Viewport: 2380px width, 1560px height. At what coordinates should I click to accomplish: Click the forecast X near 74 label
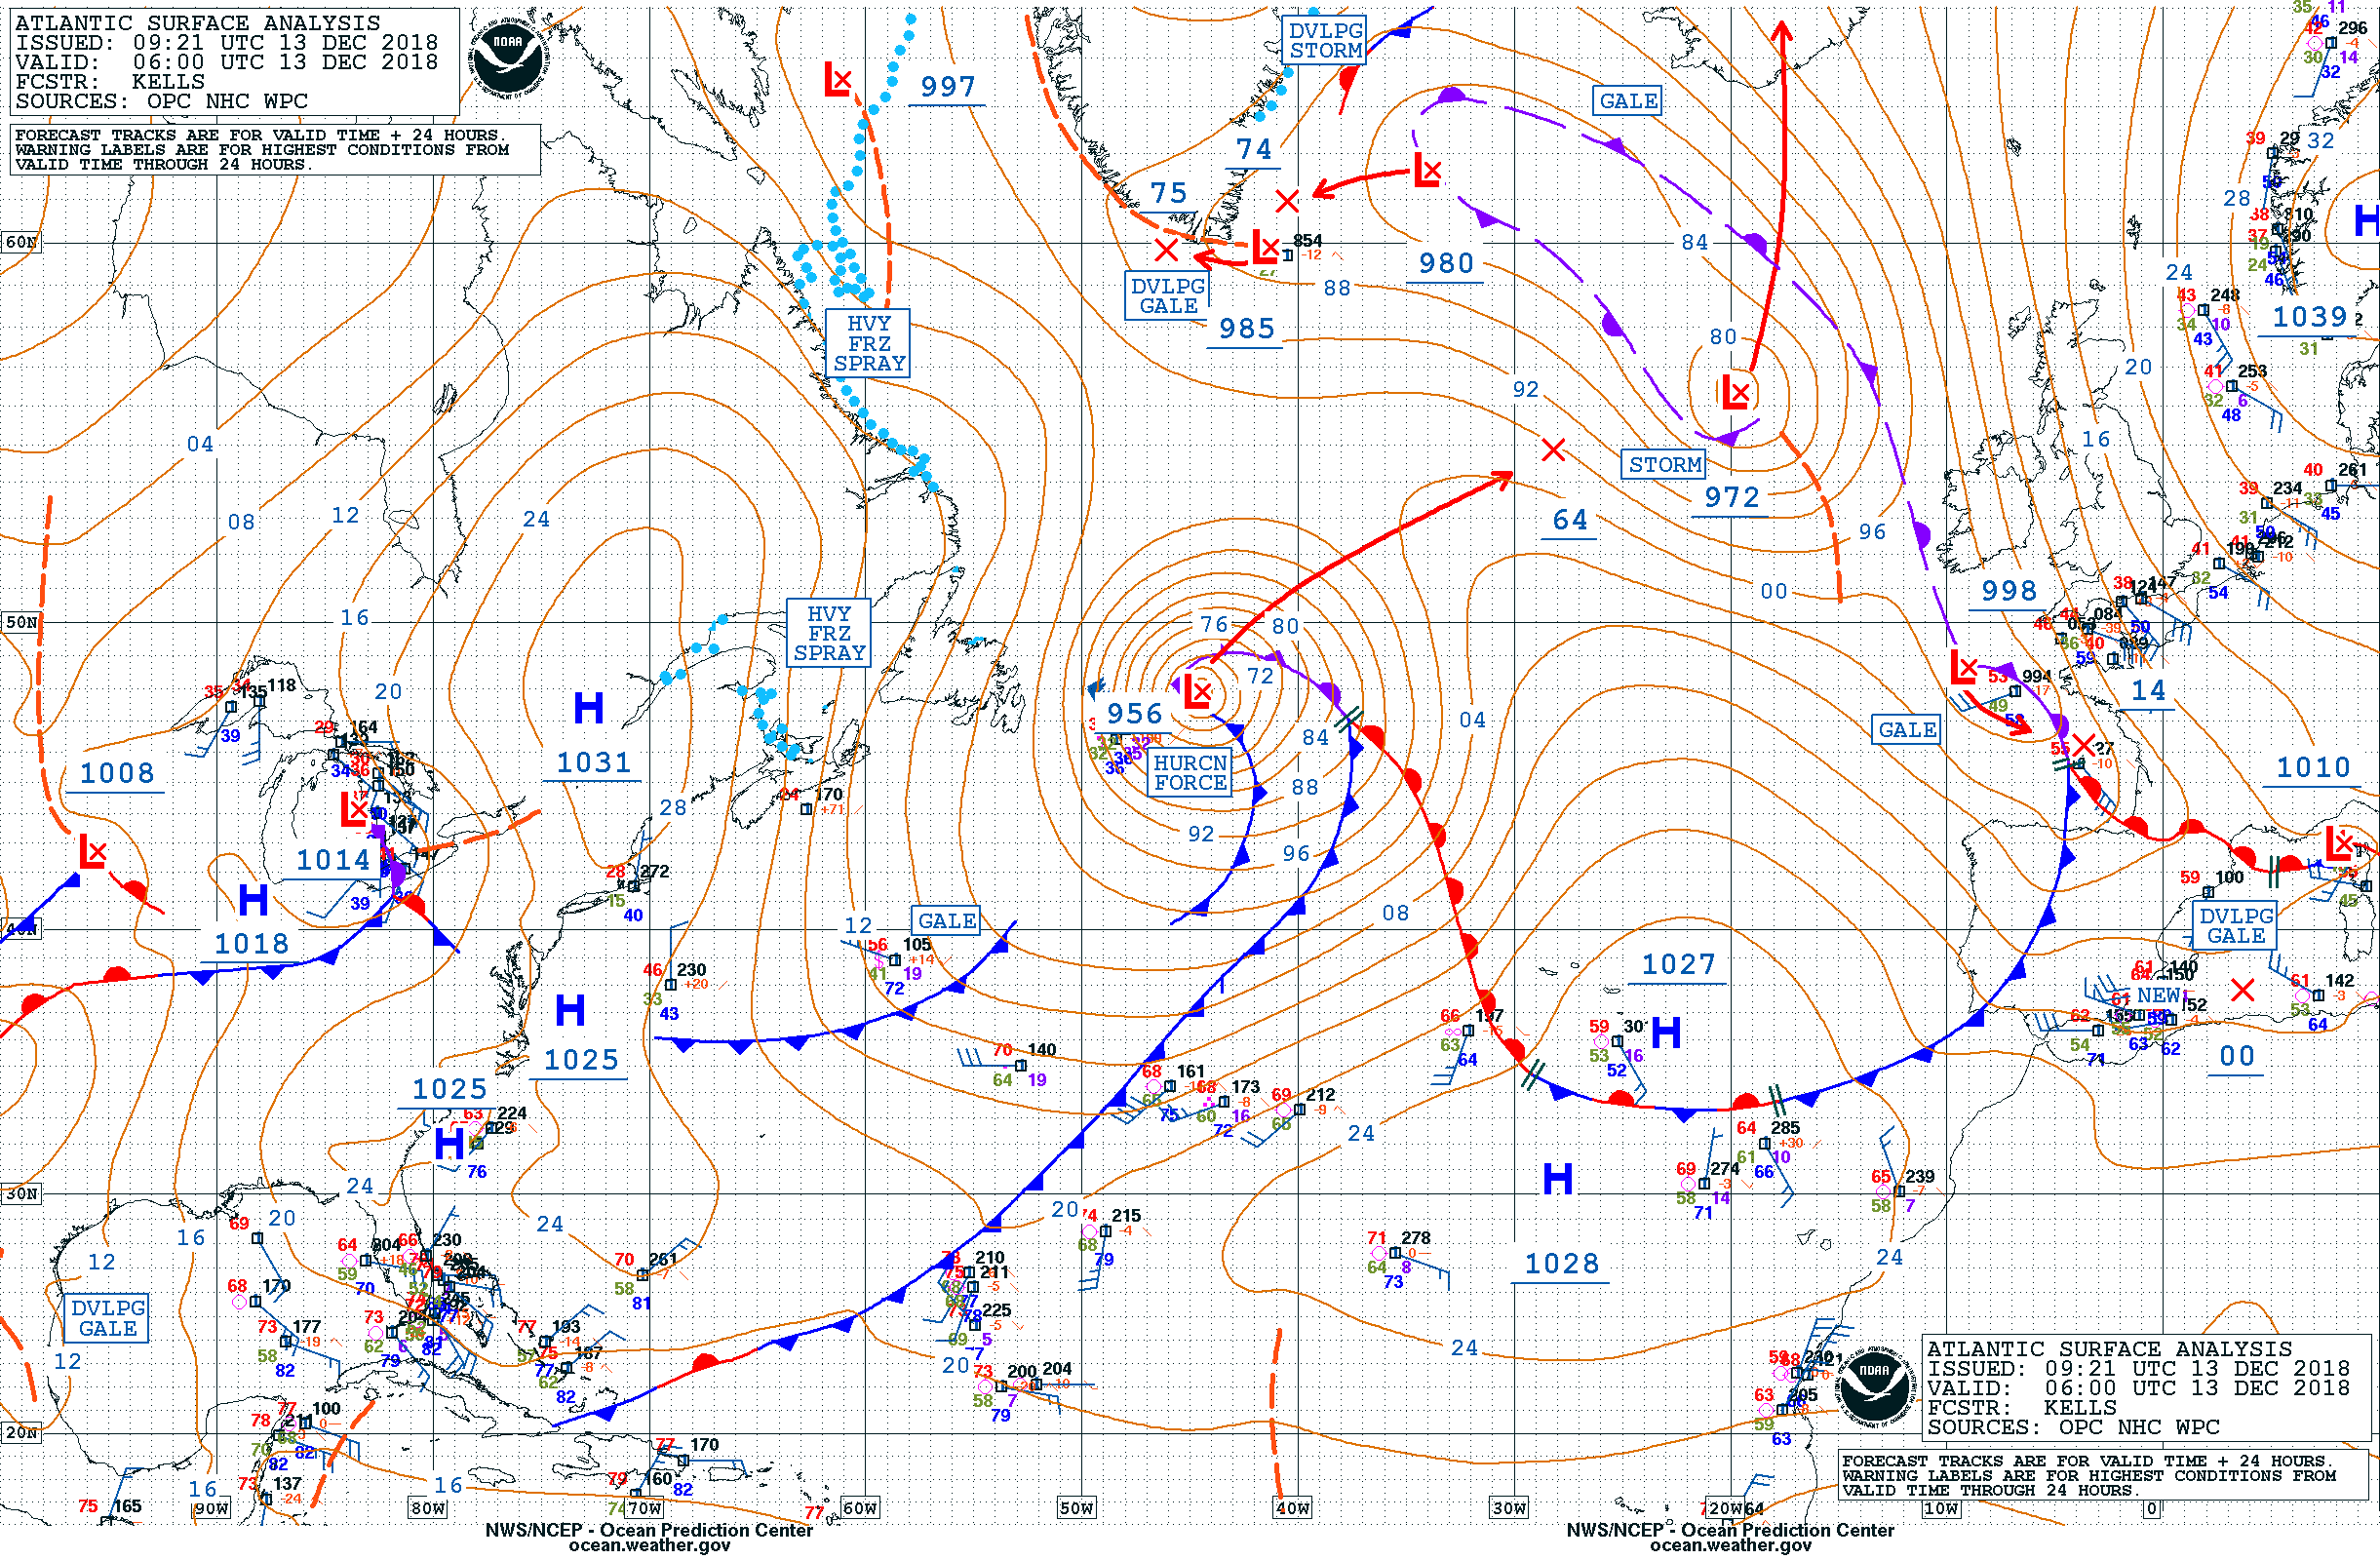tap(1287, 201)
